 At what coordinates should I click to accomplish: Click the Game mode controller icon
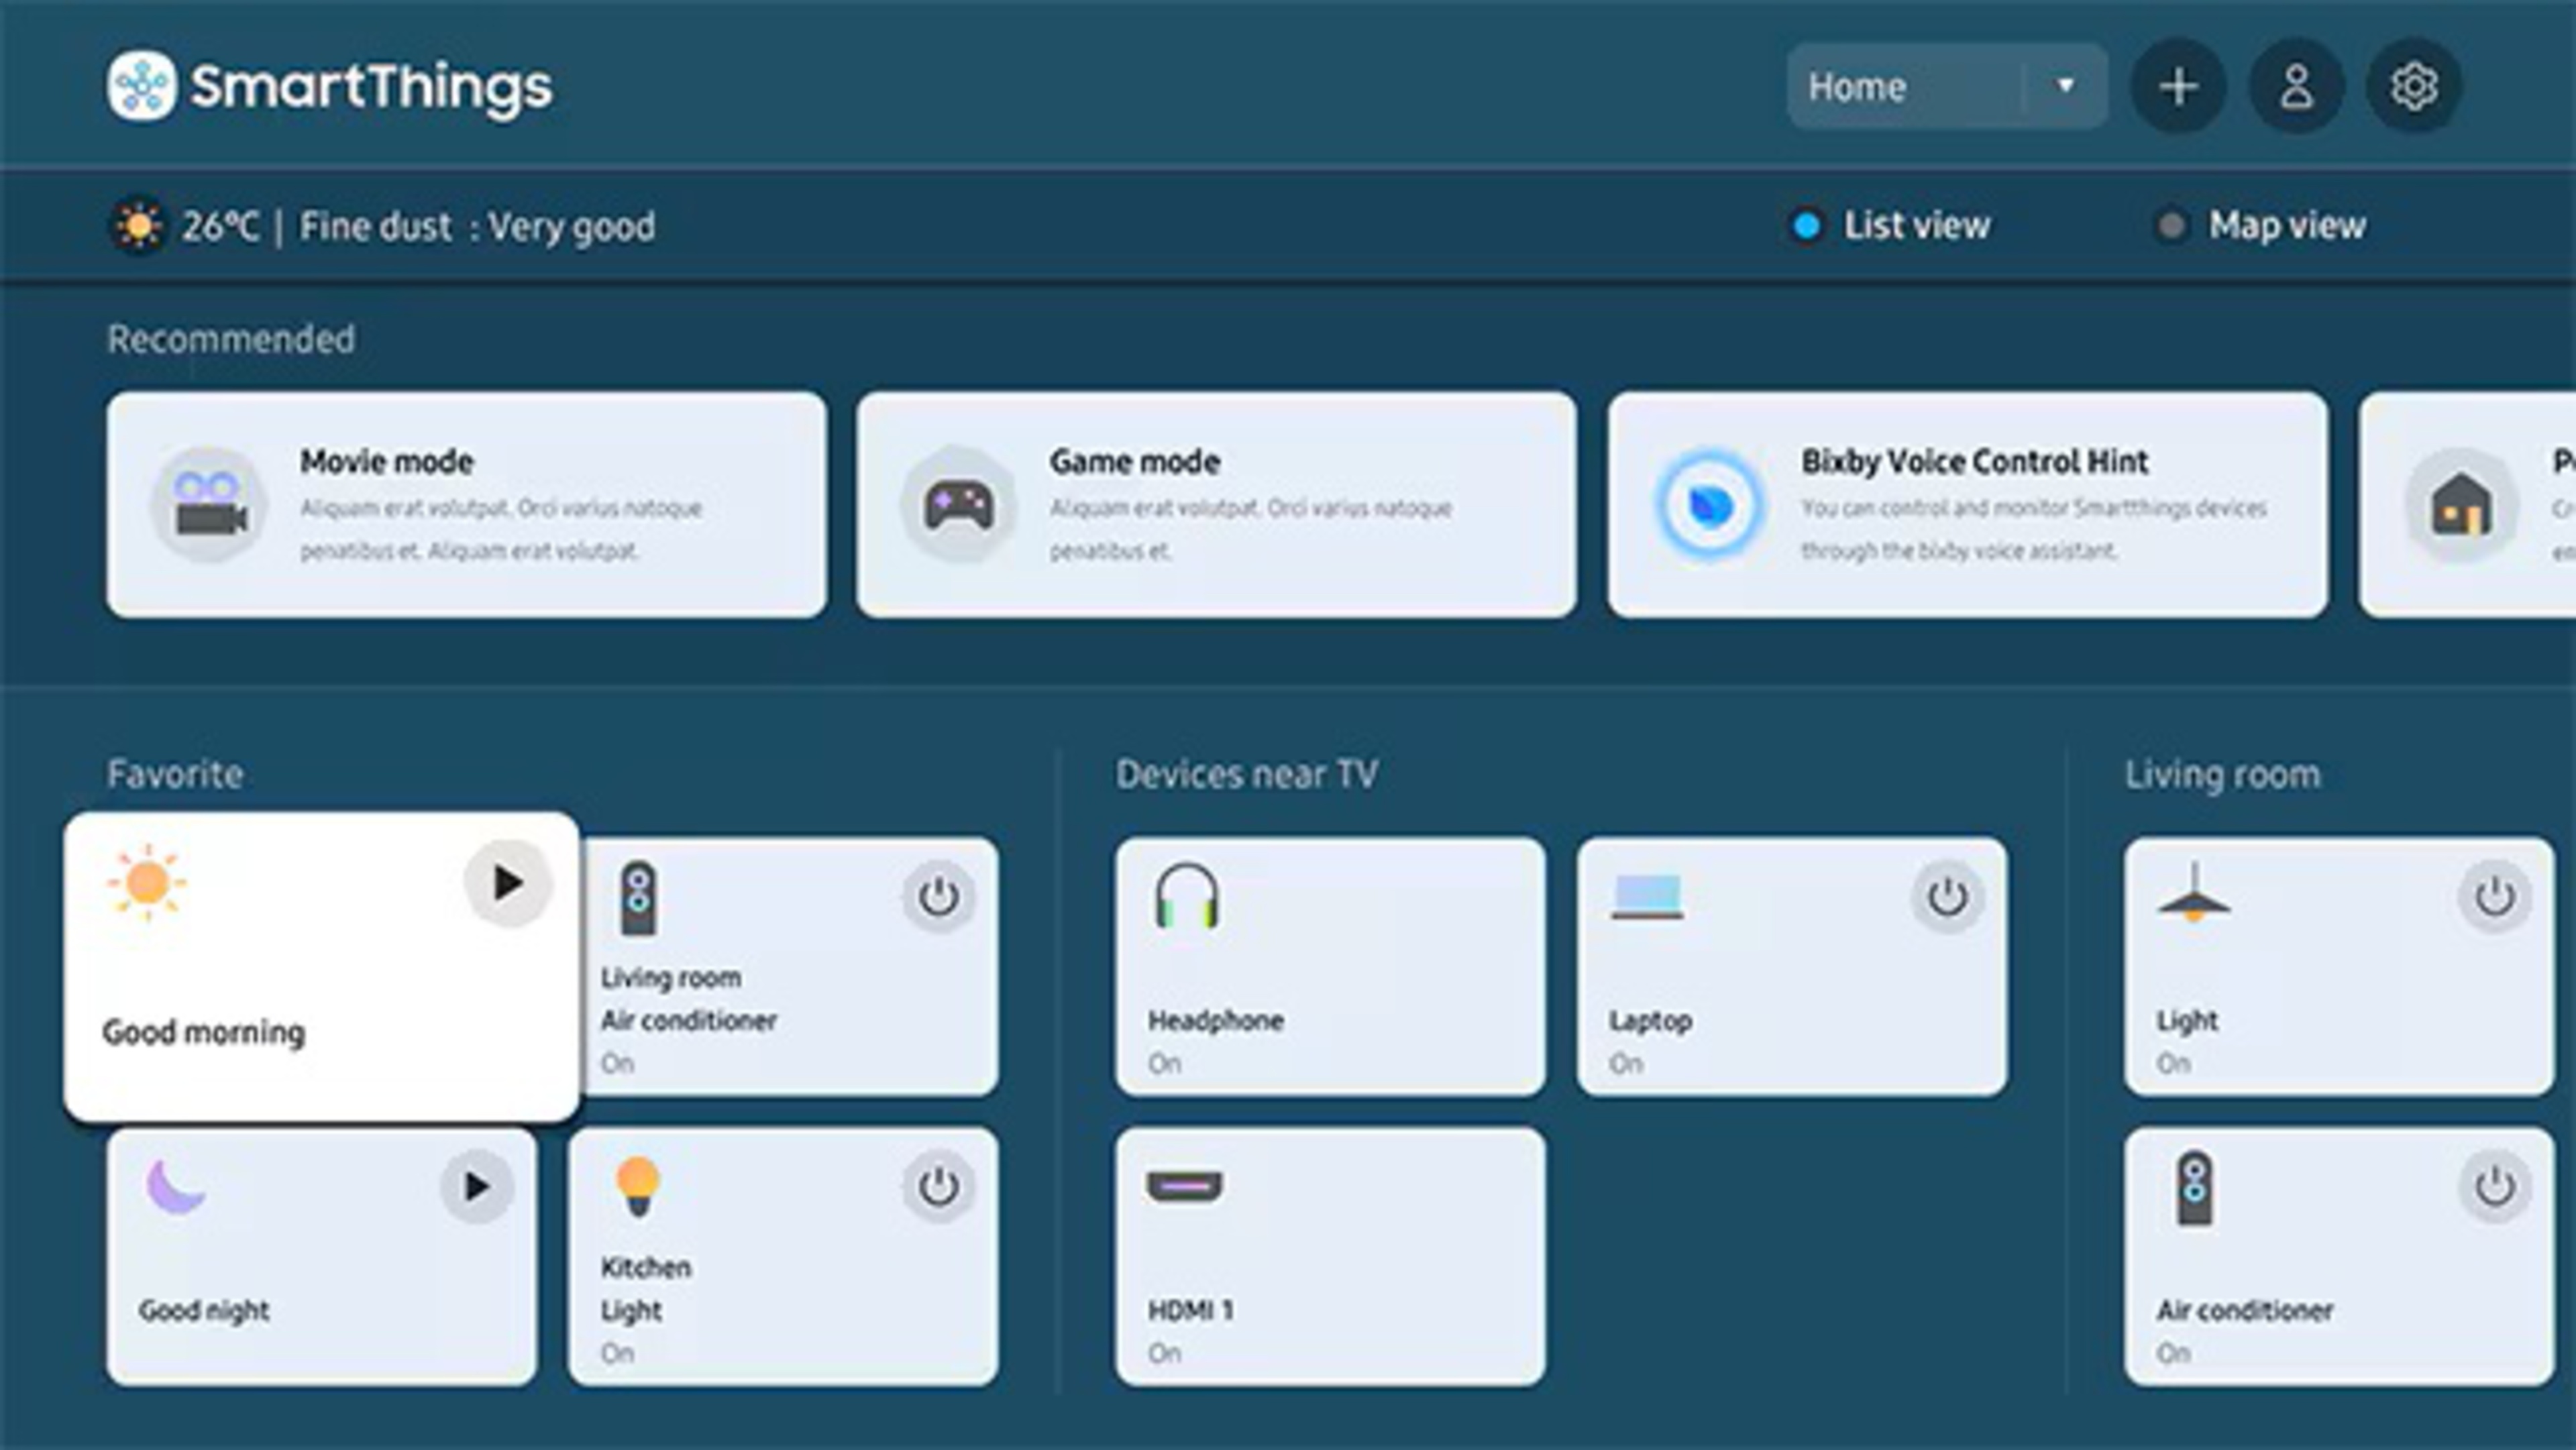959,505
